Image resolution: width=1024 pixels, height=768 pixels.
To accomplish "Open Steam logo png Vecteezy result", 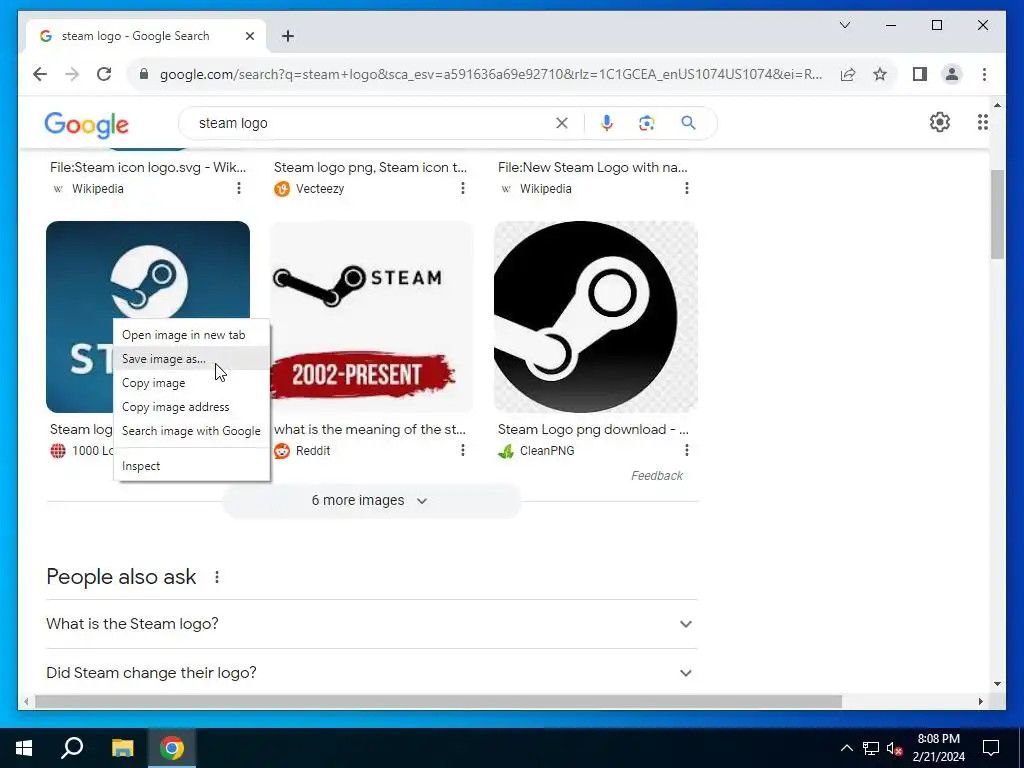I will [x=370, y=168].
